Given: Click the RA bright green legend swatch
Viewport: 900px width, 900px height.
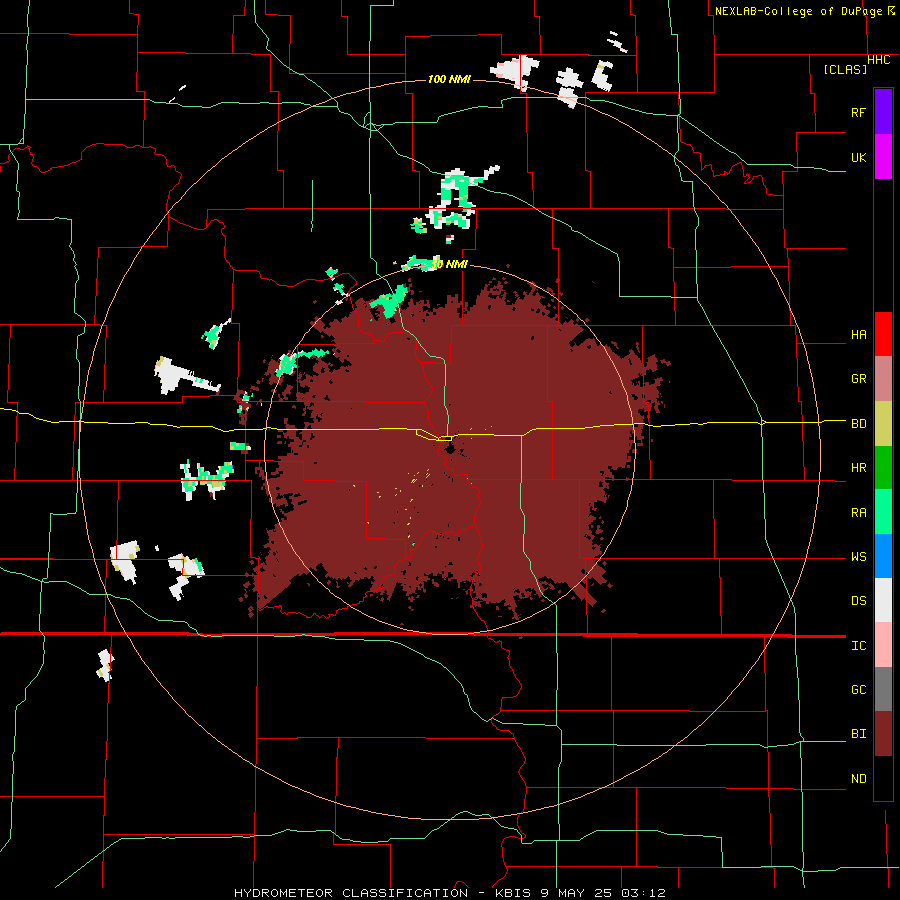Looking at the screenshot, I should pyautogui.click(x=883, y=512).
